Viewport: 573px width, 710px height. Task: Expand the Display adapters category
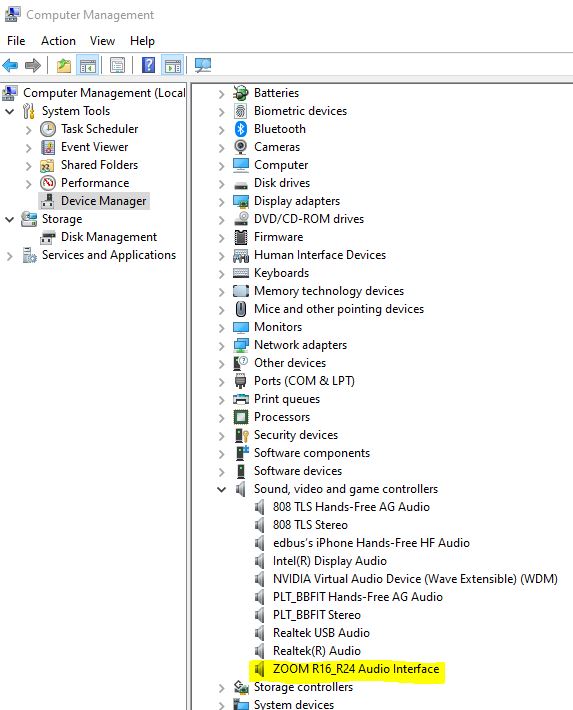221,202
